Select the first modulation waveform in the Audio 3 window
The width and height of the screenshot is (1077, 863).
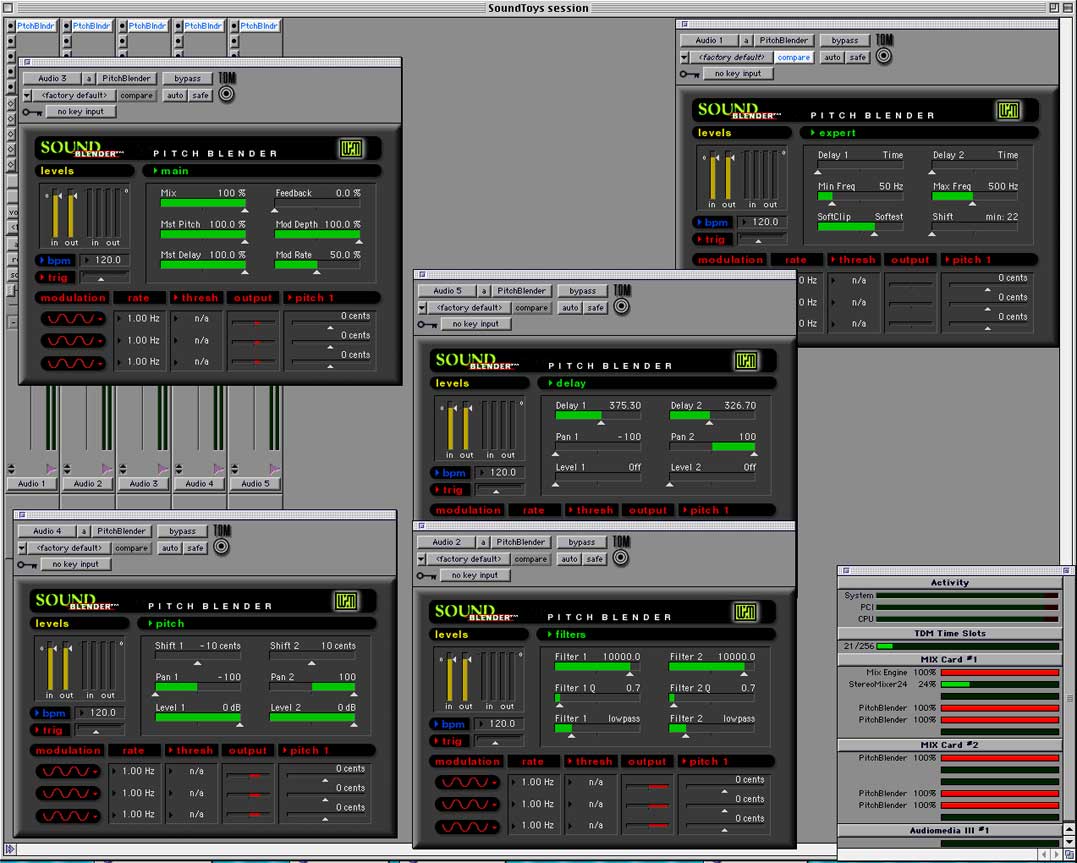(72, 319)
